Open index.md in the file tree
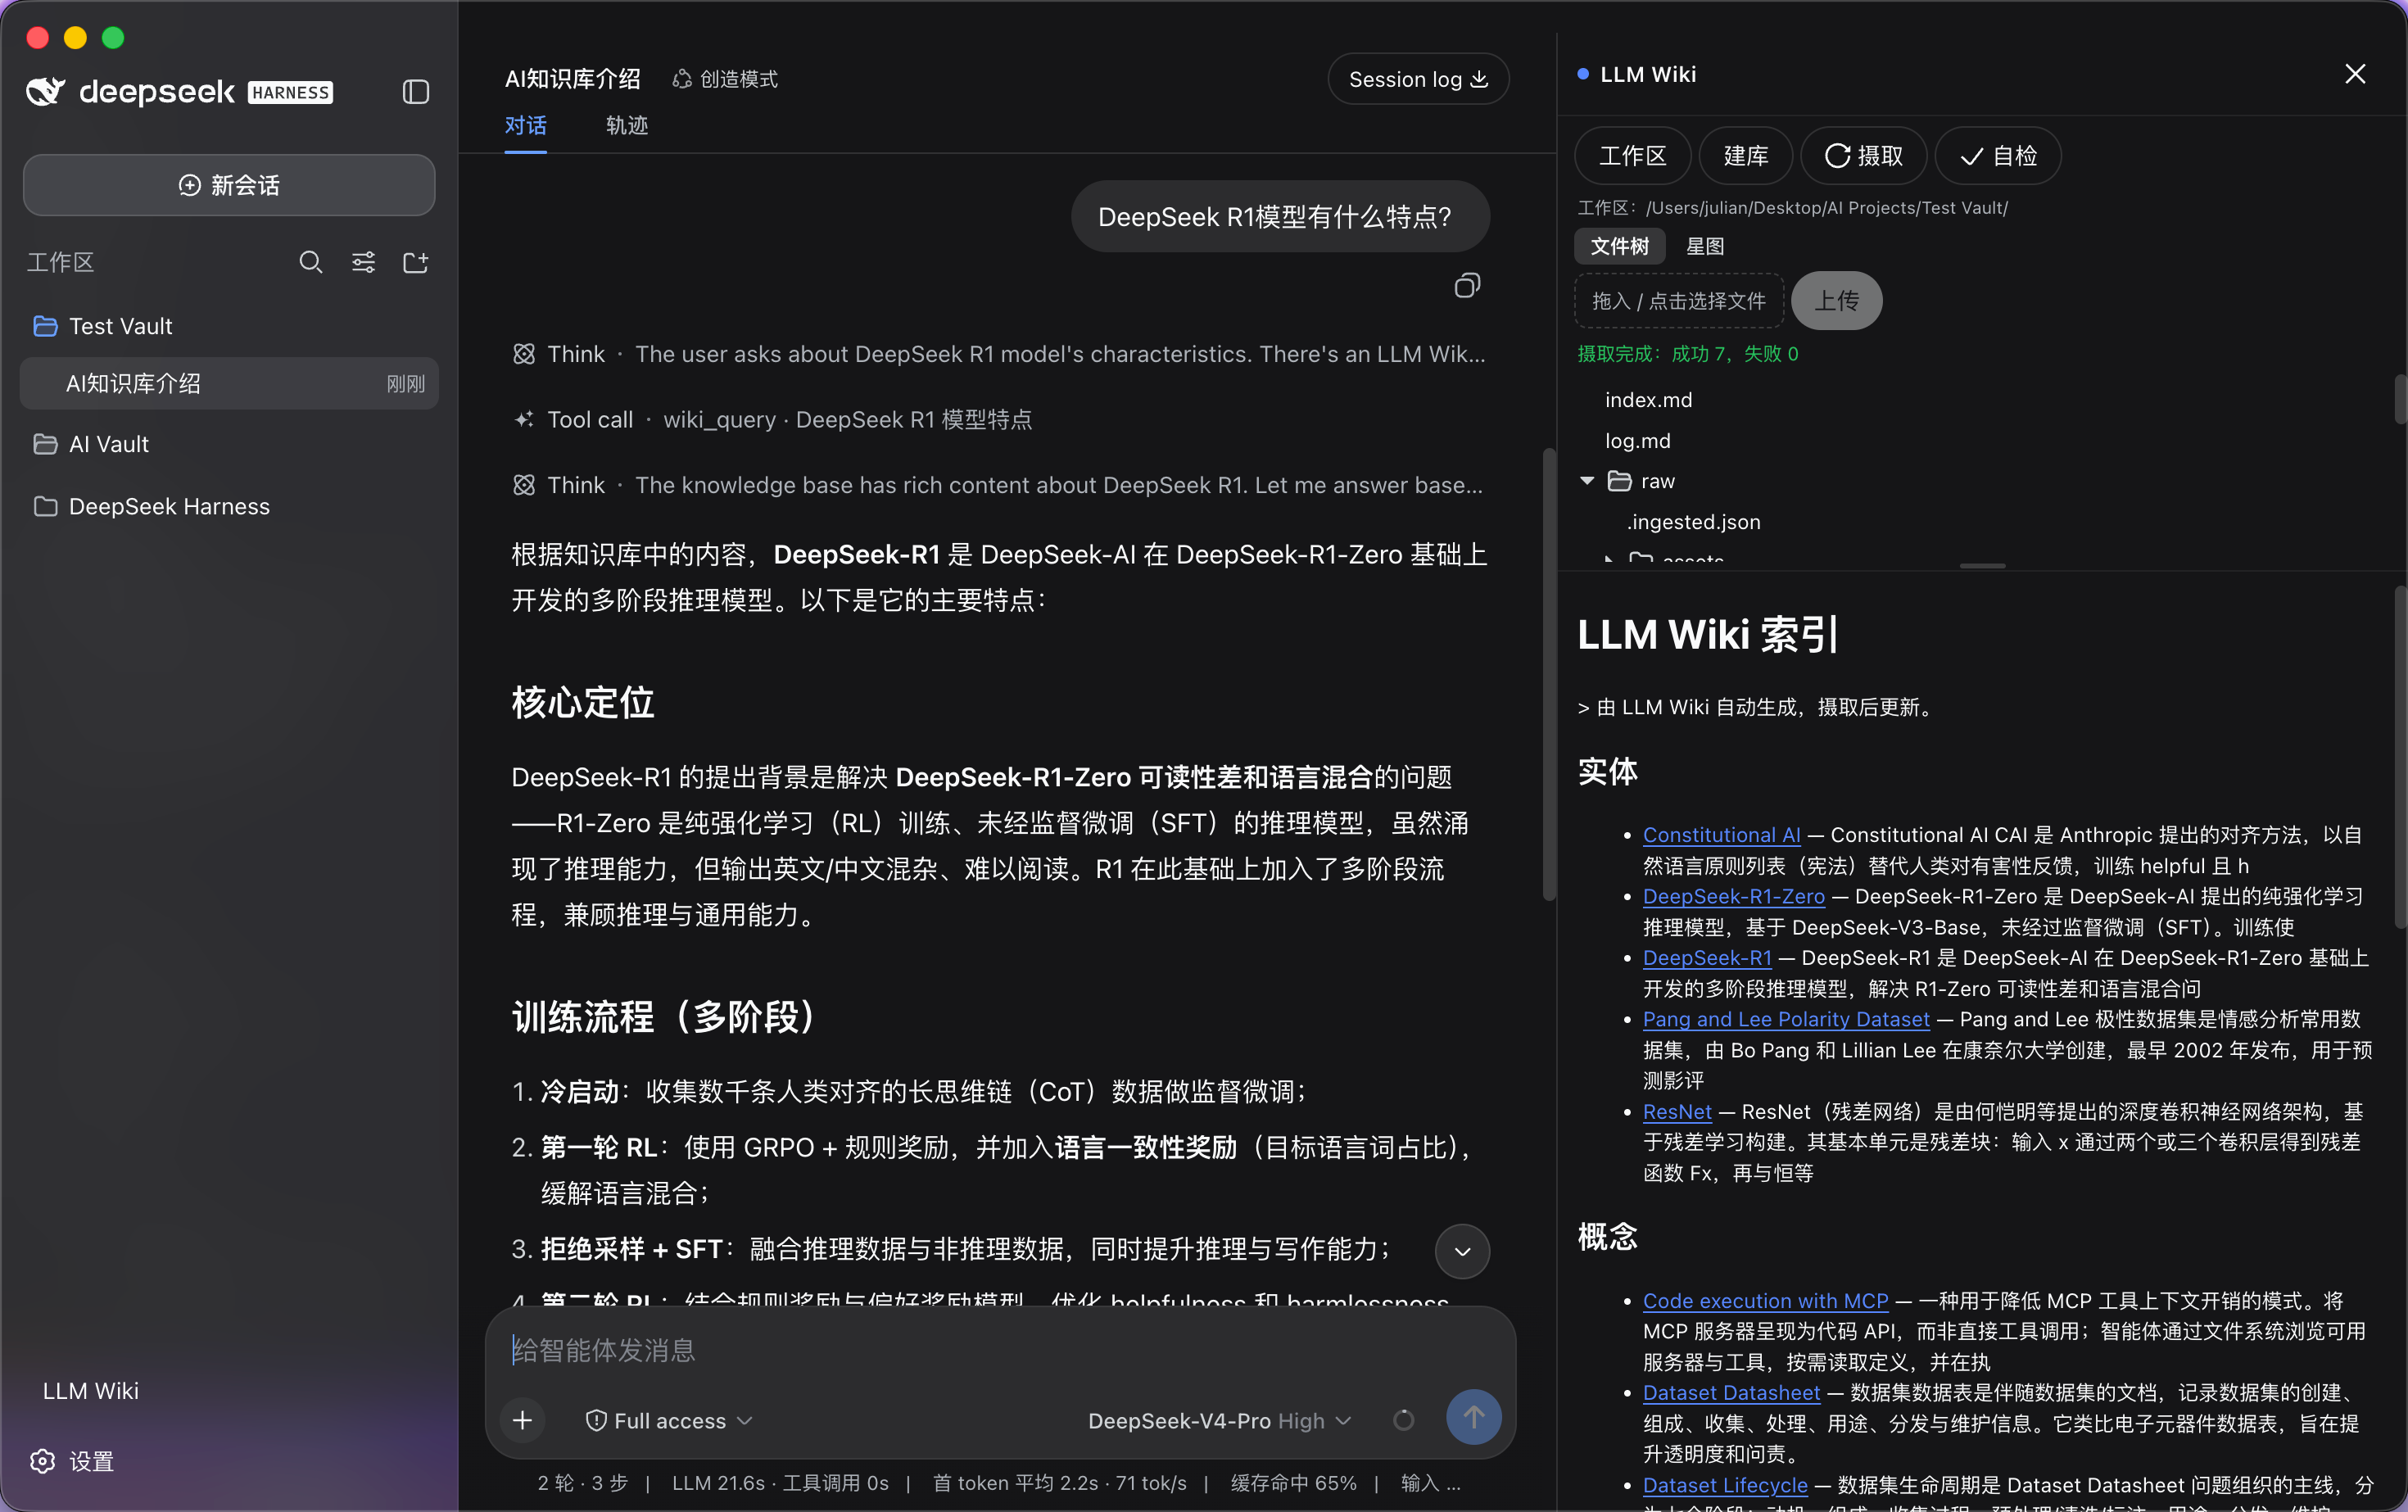 click(1648, 400)
